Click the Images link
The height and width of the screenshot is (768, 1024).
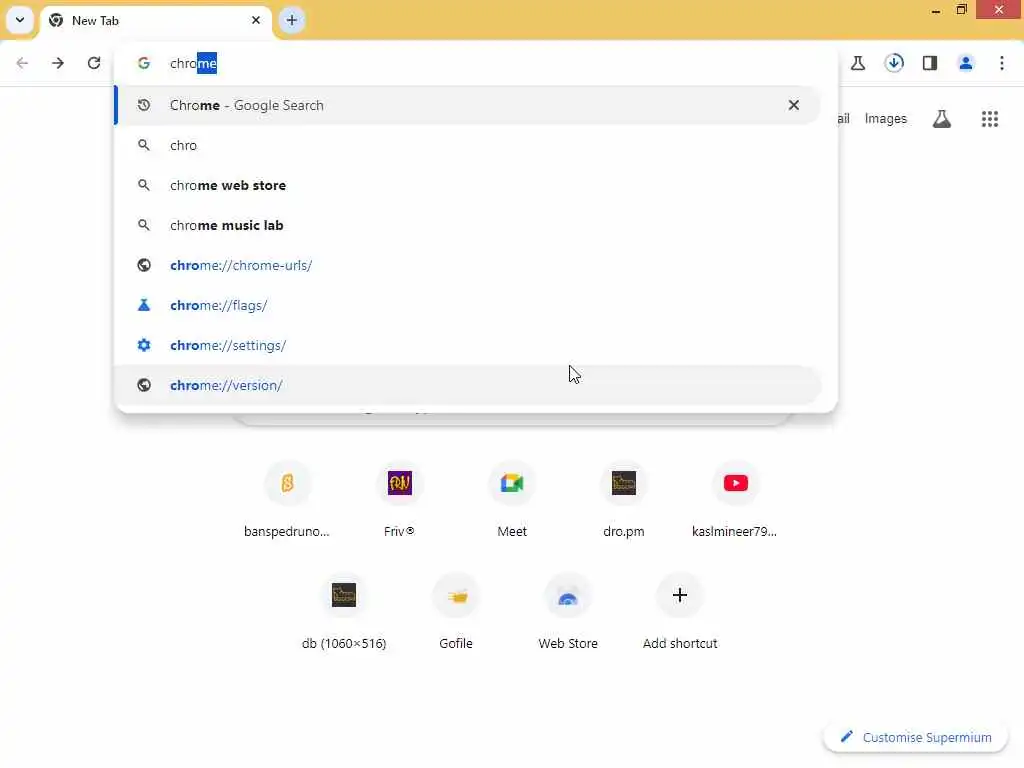886,118
